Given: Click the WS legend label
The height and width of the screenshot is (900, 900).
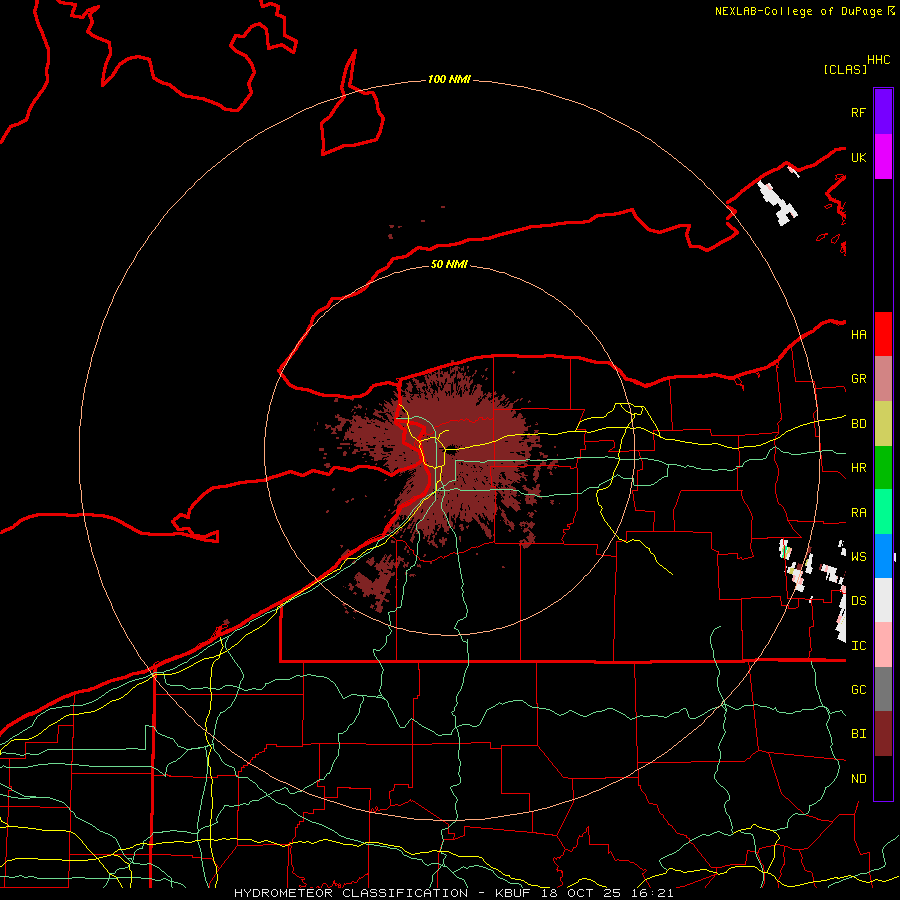Looking at the screenshot, I should 858,557.
